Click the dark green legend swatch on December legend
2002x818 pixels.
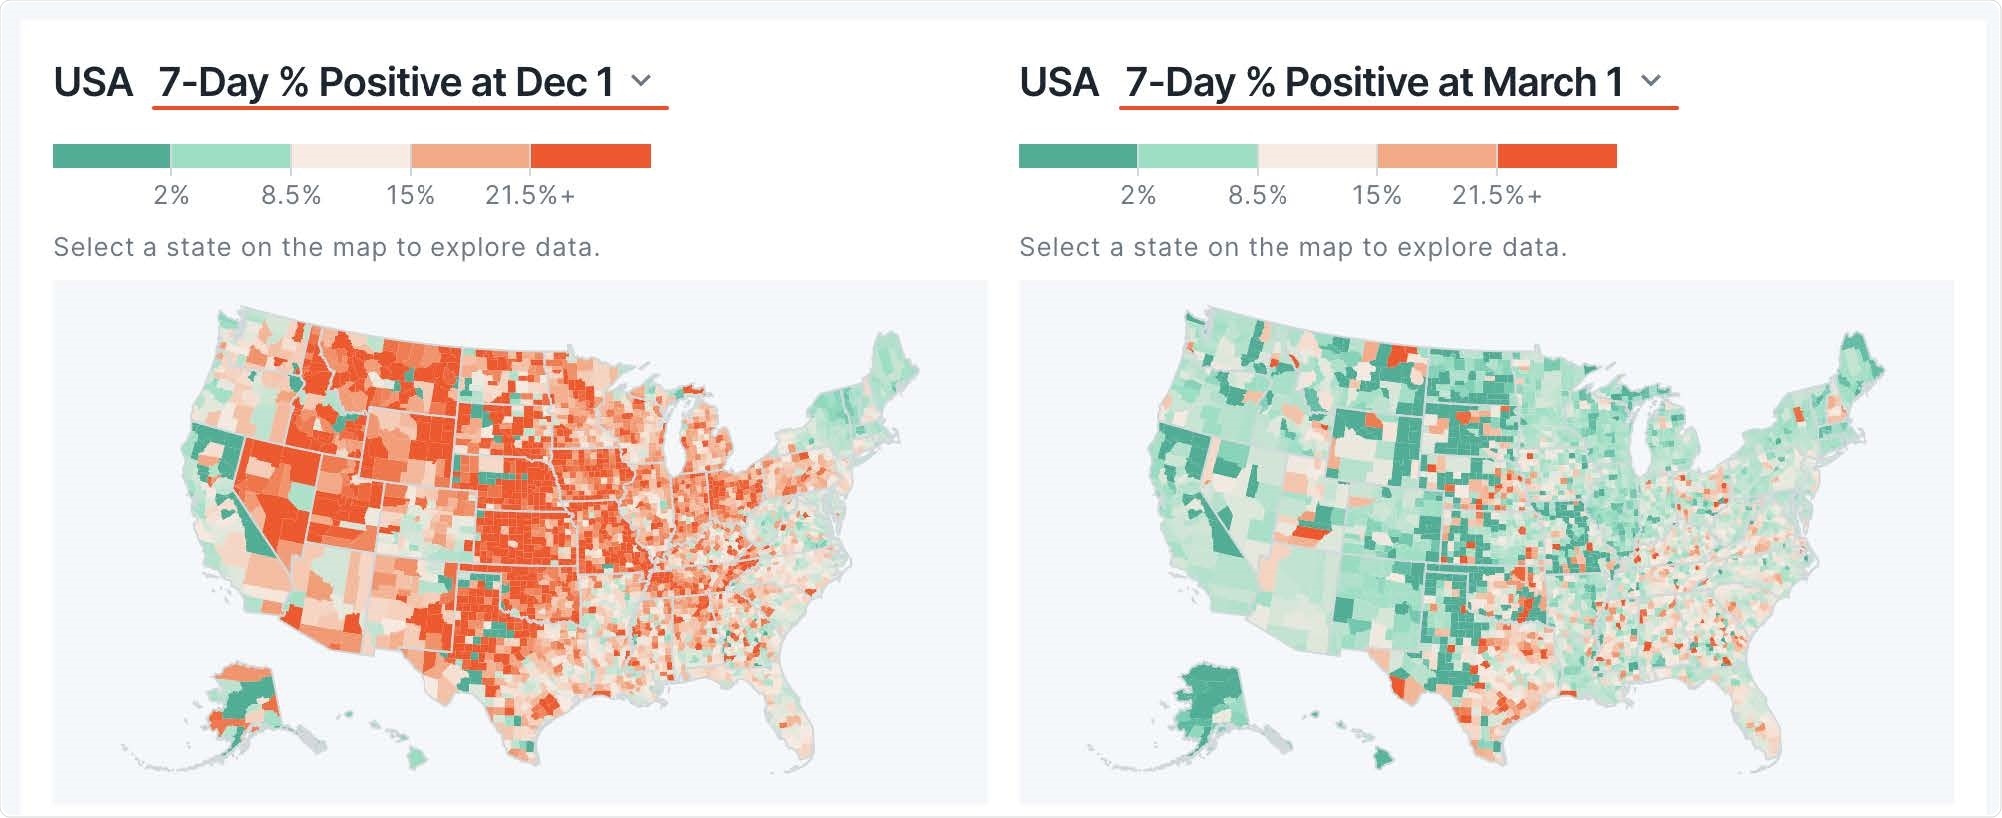click(x=110, y=155)
